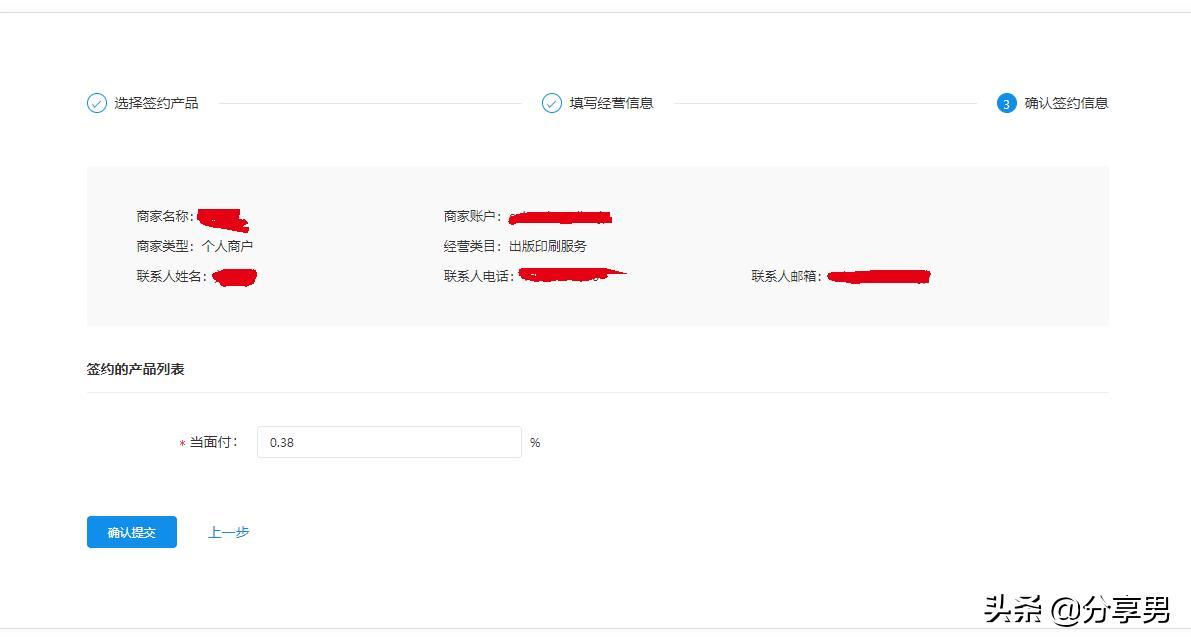Screen dimensions: 1191x644
Task: Select the 填写经营信息 step label
Action: pos(611,103)
